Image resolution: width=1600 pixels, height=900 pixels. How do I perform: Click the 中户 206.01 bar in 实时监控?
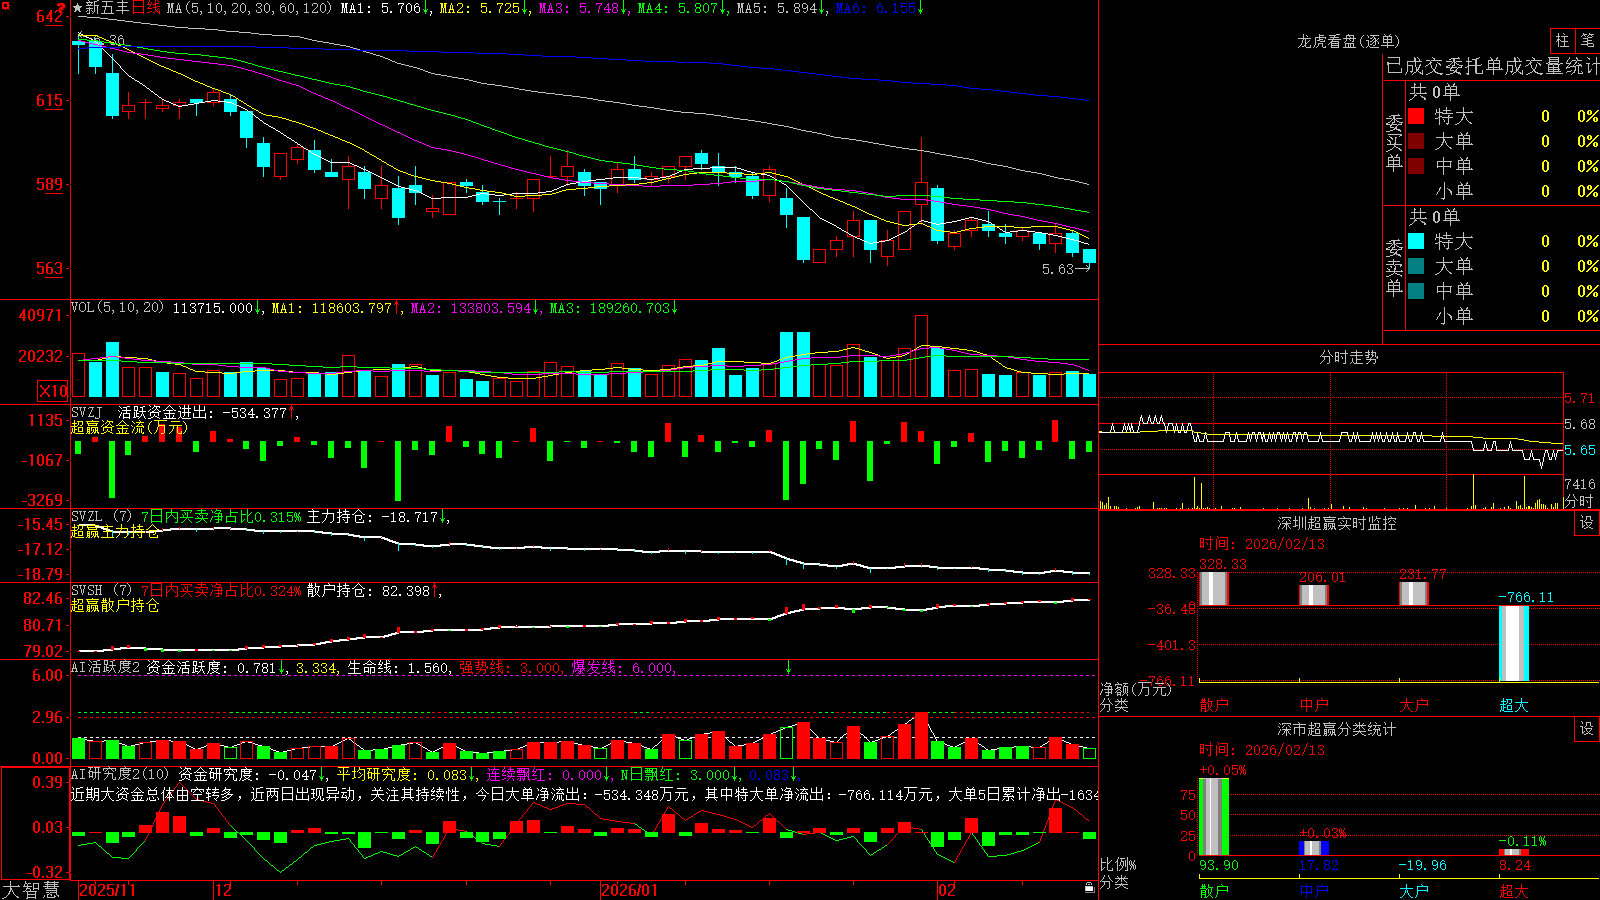pos(1313,595)
